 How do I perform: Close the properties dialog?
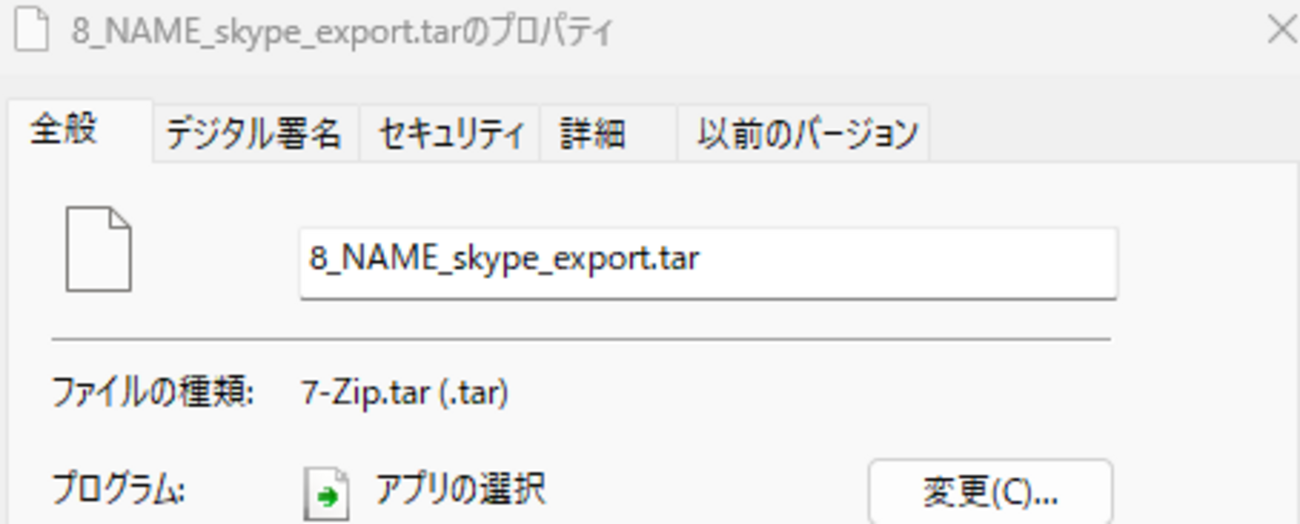1281,30
